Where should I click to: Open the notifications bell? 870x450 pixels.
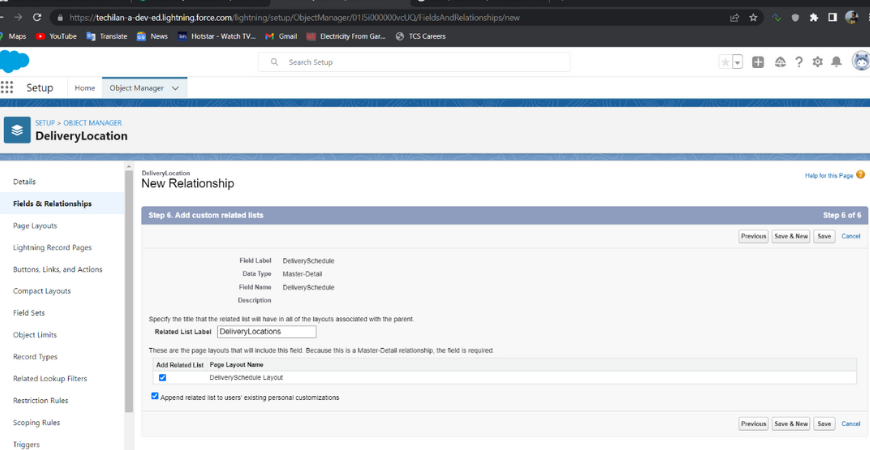point(836,62)
